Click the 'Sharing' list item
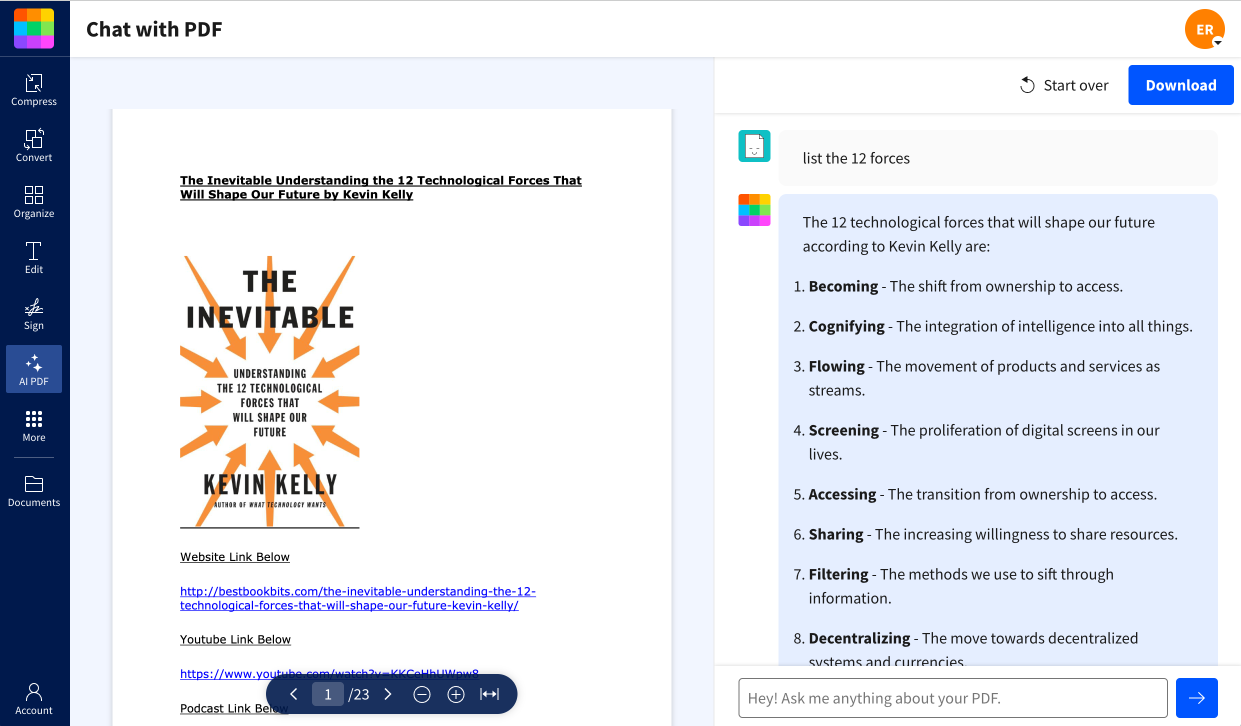This screenshot has height=726, width=1241. tap(993, 534)
